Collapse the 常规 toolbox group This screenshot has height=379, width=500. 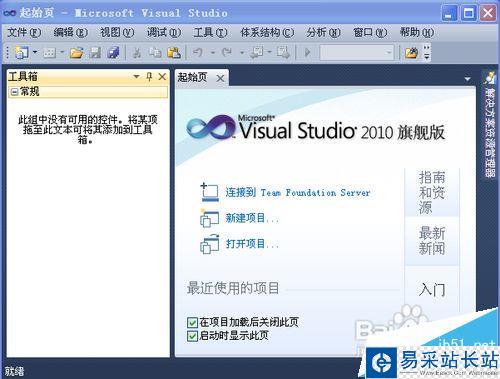pos(14,92)
